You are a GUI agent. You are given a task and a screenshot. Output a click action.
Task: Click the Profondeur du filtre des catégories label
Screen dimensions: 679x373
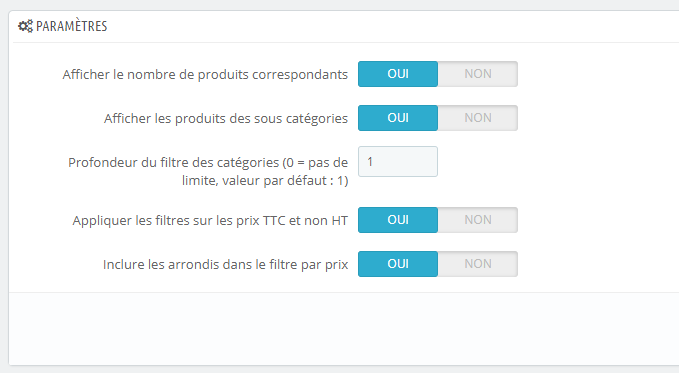point(208,171)
